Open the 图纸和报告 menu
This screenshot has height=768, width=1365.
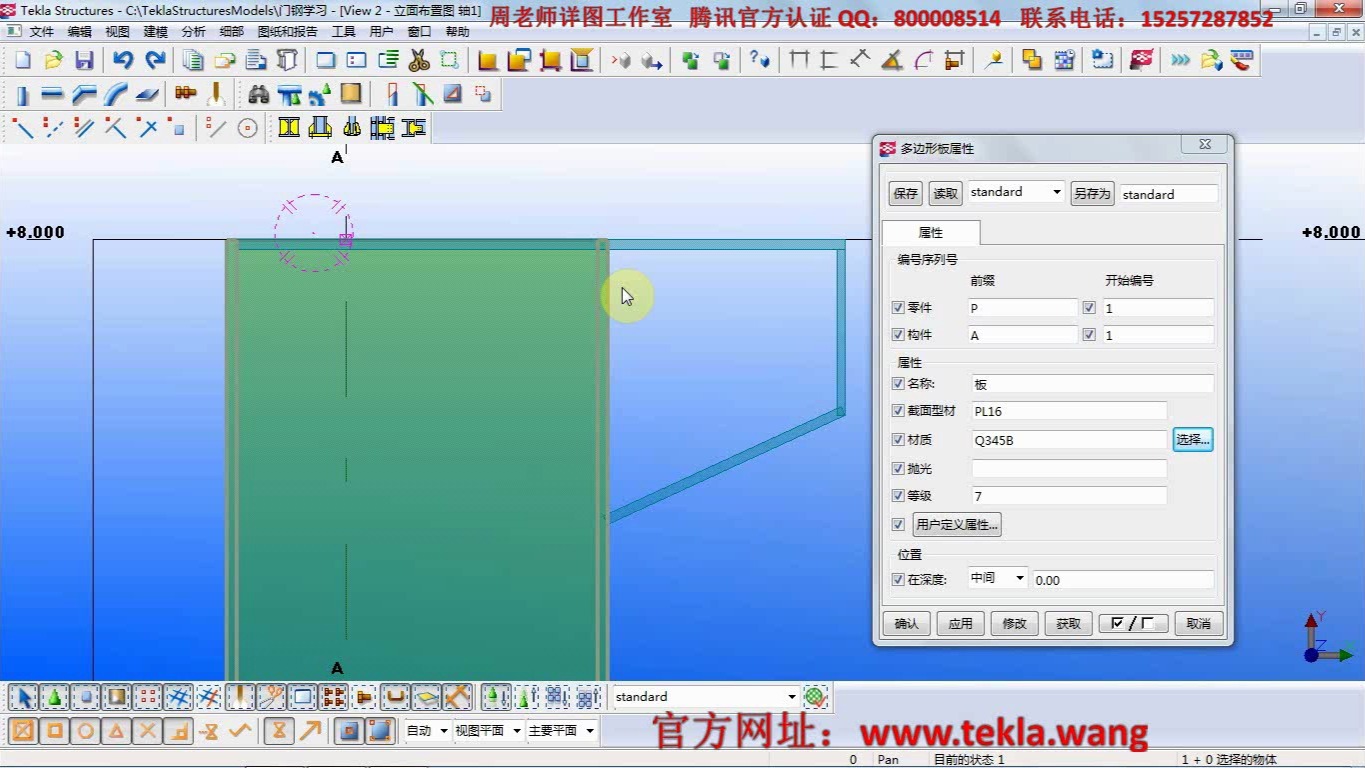click(x=287, y=32)
